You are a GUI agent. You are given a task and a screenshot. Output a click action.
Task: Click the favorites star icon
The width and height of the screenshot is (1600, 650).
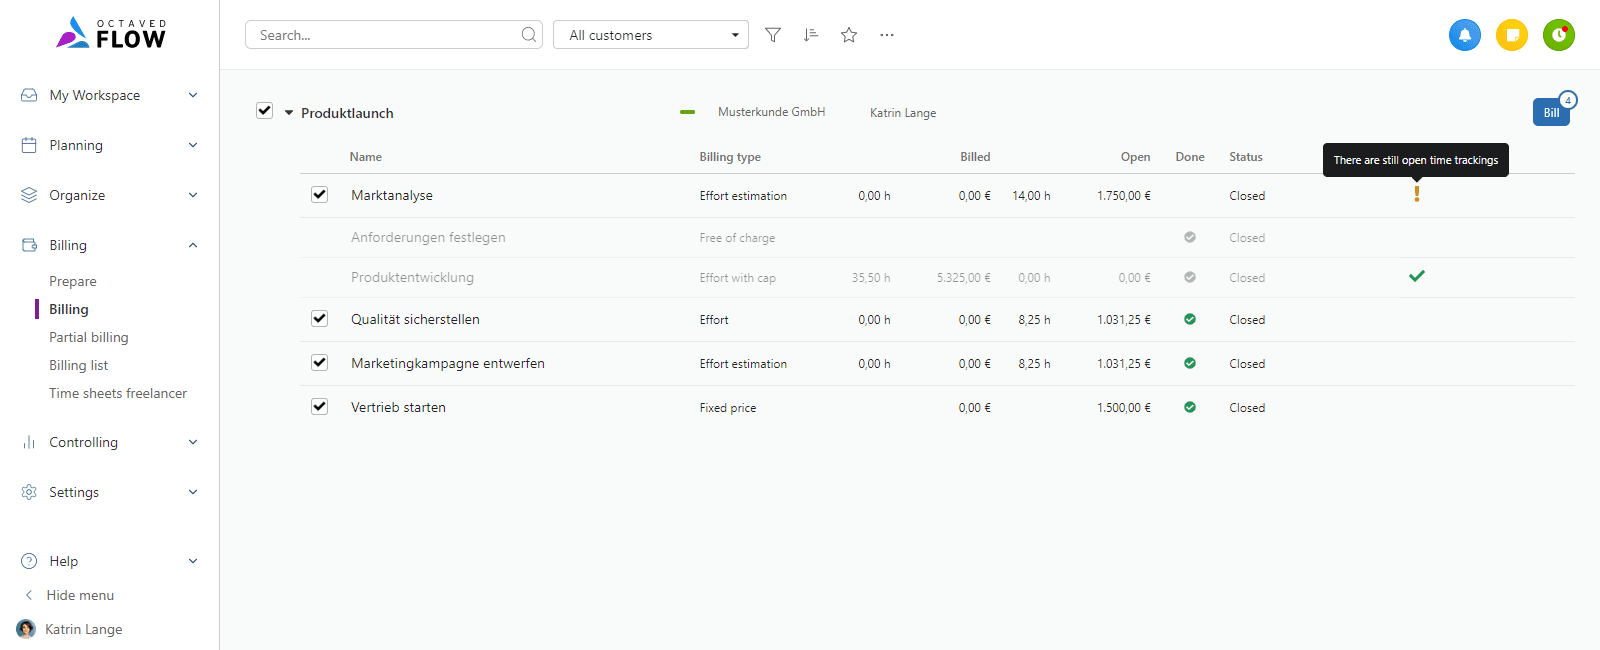point(849,35)
